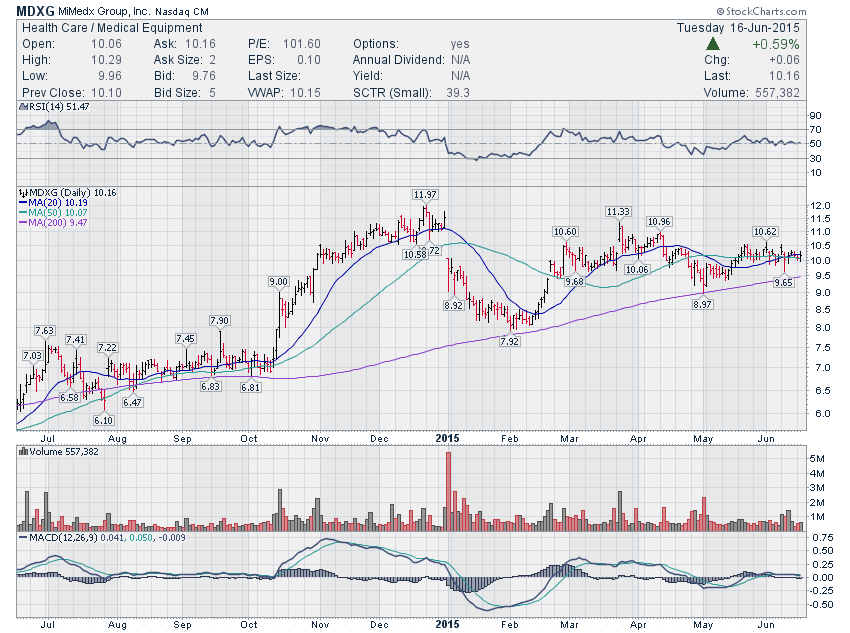
Task: Click the 2015 year axis label
Action: click(x=448, y=438)
